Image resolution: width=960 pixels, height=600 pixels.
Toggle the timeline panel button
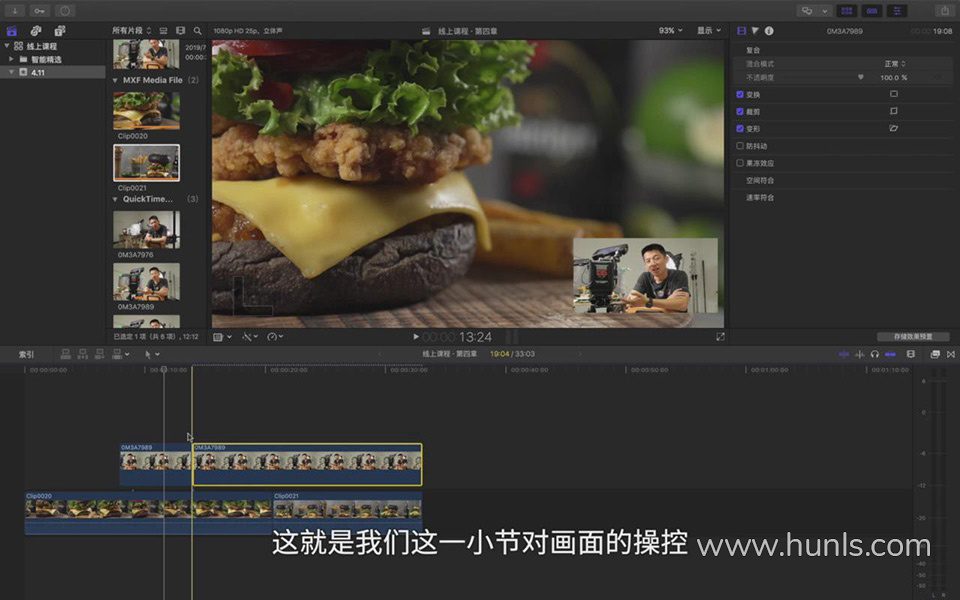872,10
